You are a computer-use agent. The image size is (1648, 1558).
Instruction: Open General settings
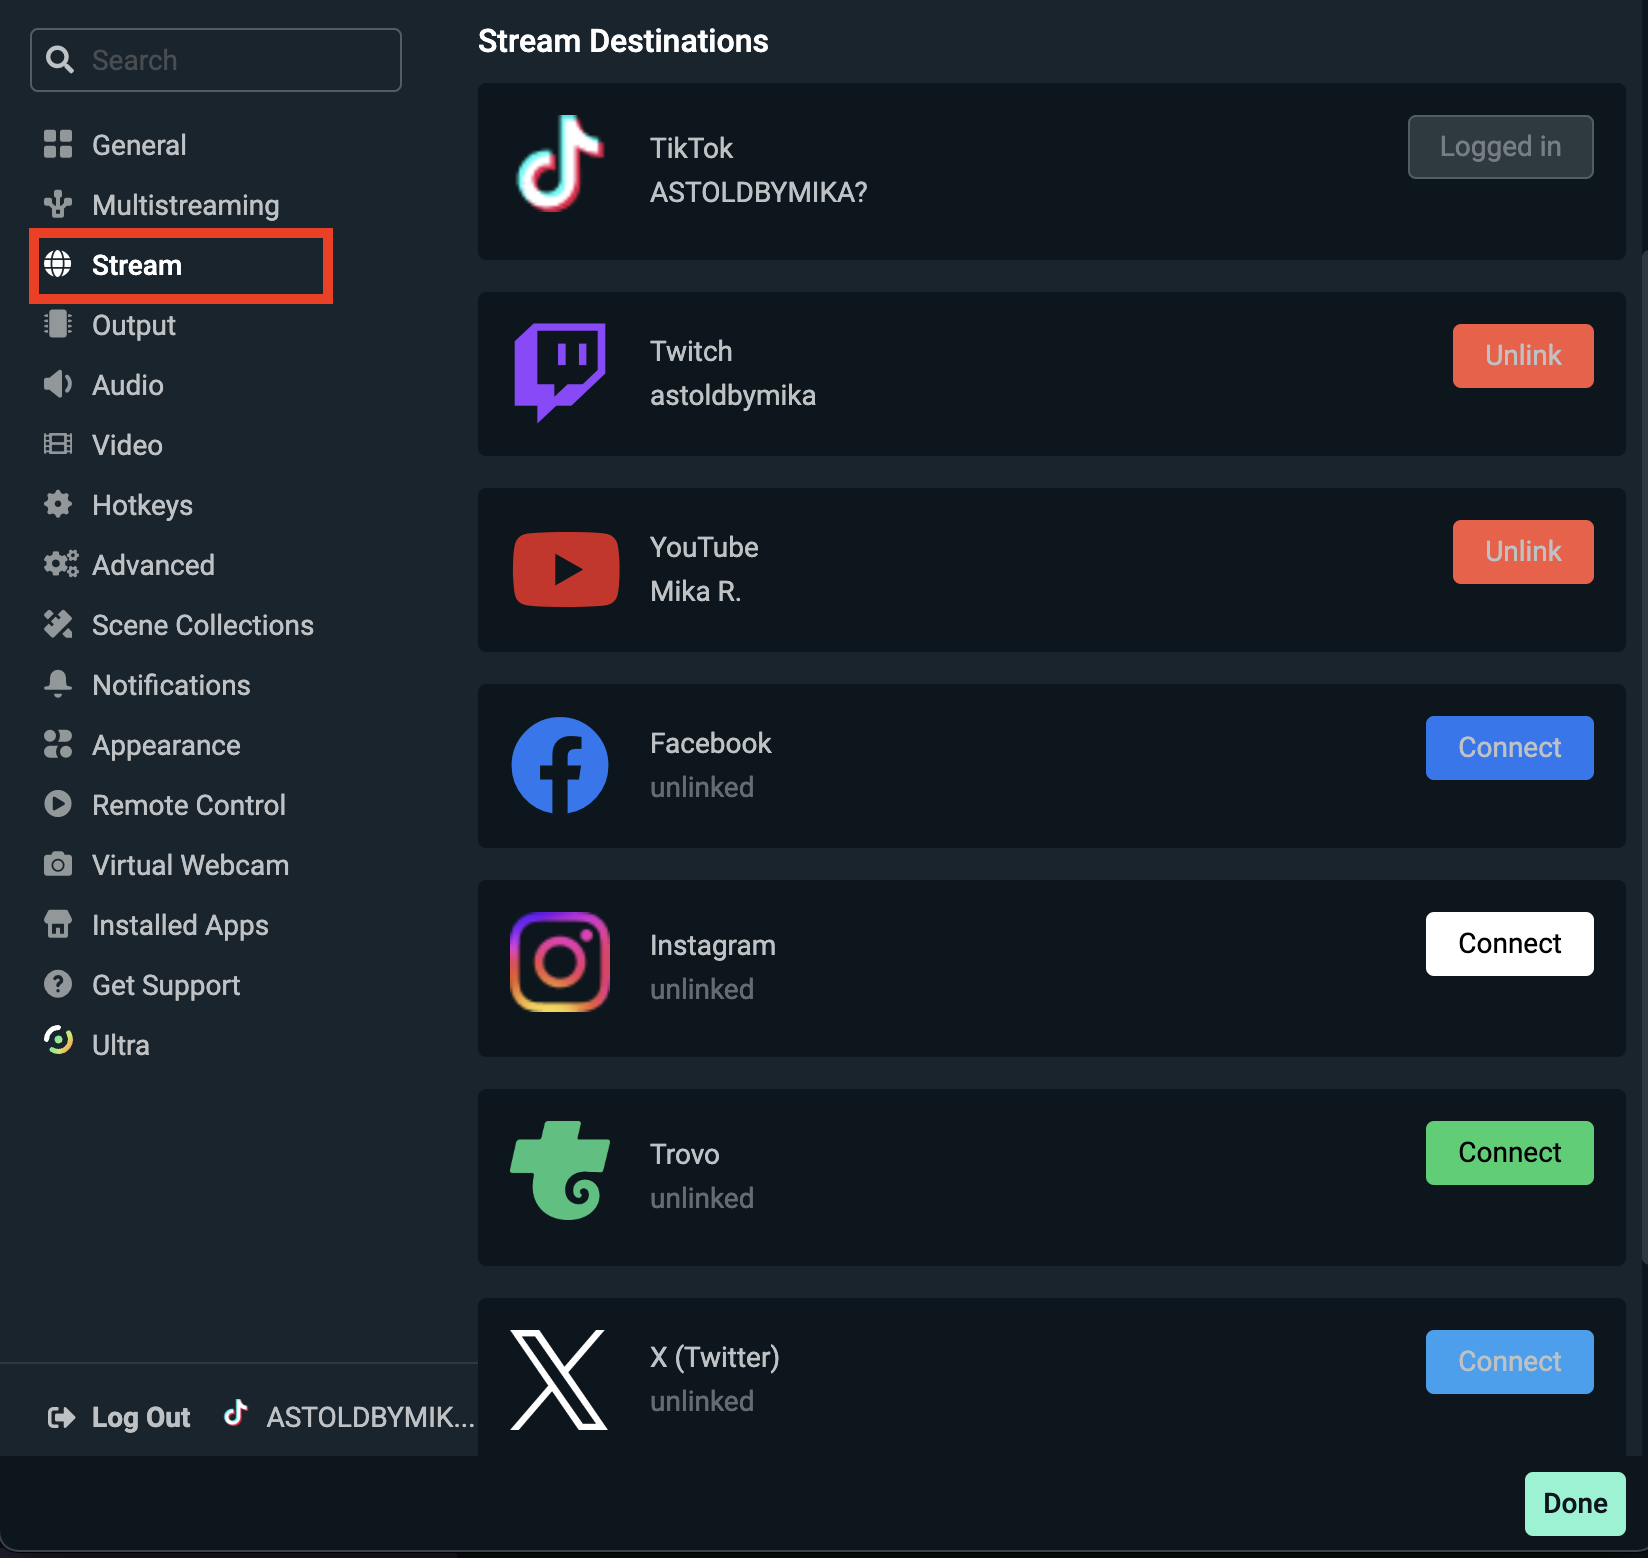[x=139, y=144]
